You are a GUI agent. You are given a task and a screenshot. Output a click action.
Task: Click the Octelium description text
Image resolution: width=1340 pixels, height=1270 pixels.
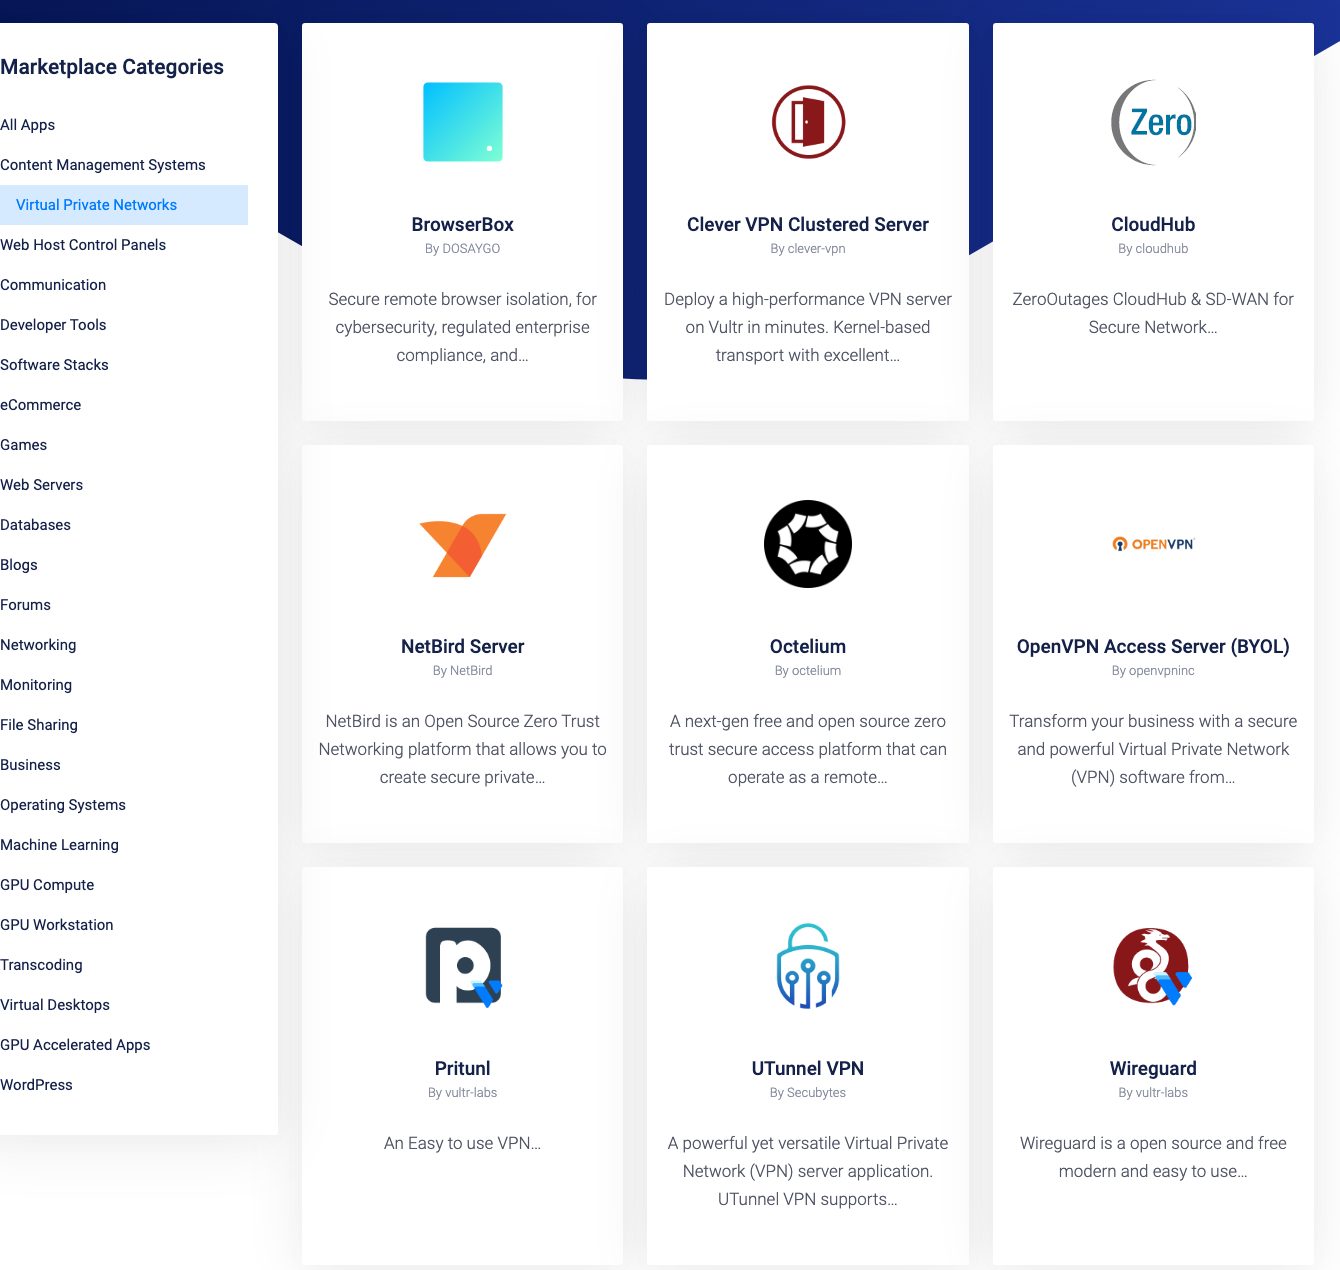[808, 749]
